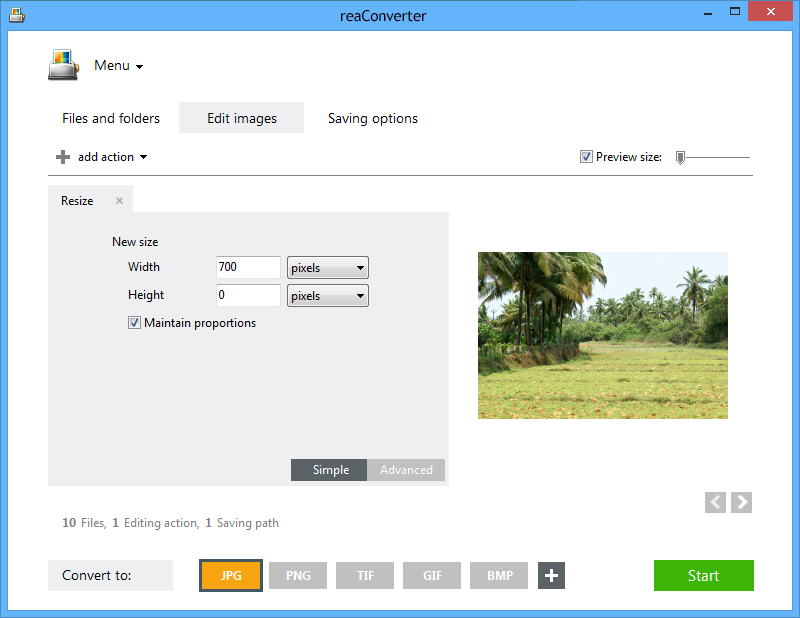Toggle the Maintain proportions checkbox
This screenshot has height=618, width=800.
[x=134, y=323]
